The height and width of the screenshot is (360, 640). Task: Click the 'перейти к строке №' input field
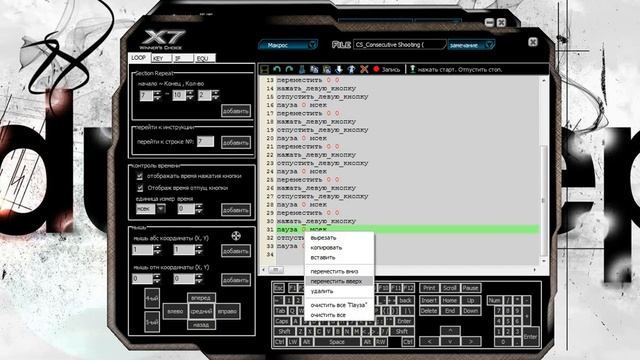click(205, 142)
